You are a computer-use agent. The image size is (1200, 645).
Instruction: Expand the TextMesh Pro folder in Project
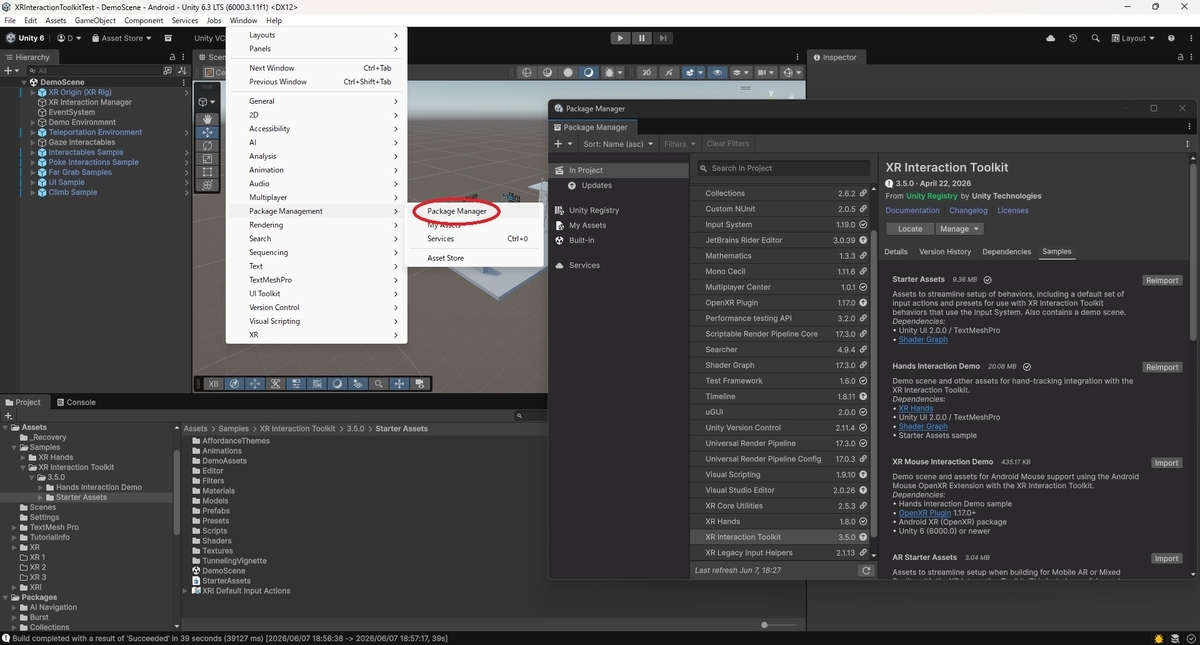pos(15,527)
